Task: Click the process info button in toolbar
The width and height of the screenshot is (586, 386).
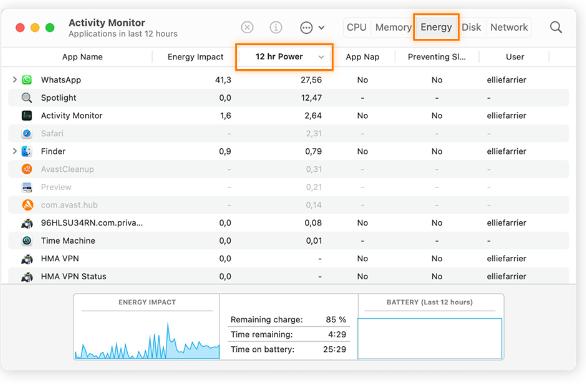Action: click(276, 27)
